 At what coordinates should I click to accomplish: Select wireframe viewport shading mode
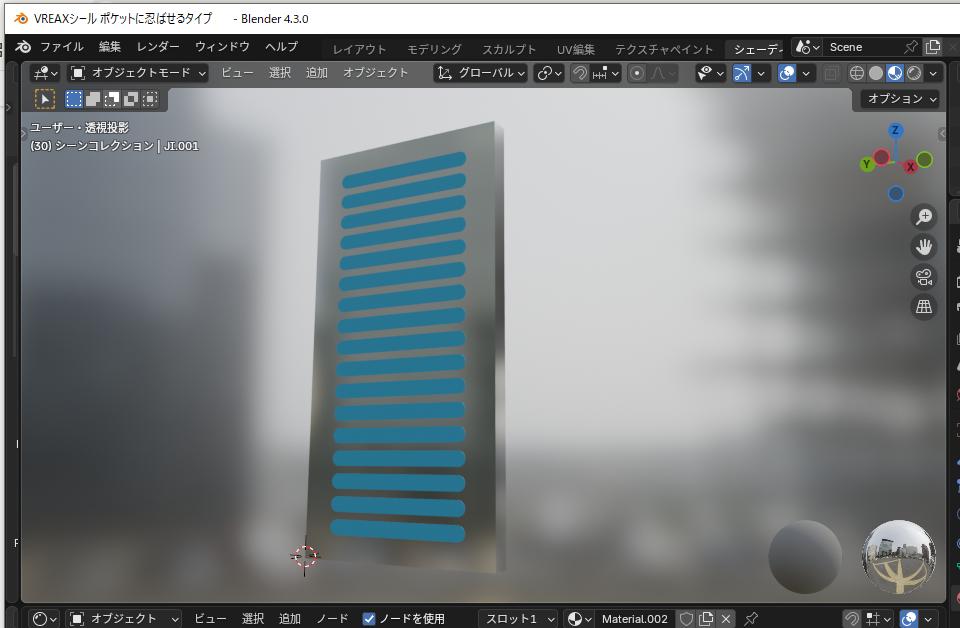pos(857,73)
